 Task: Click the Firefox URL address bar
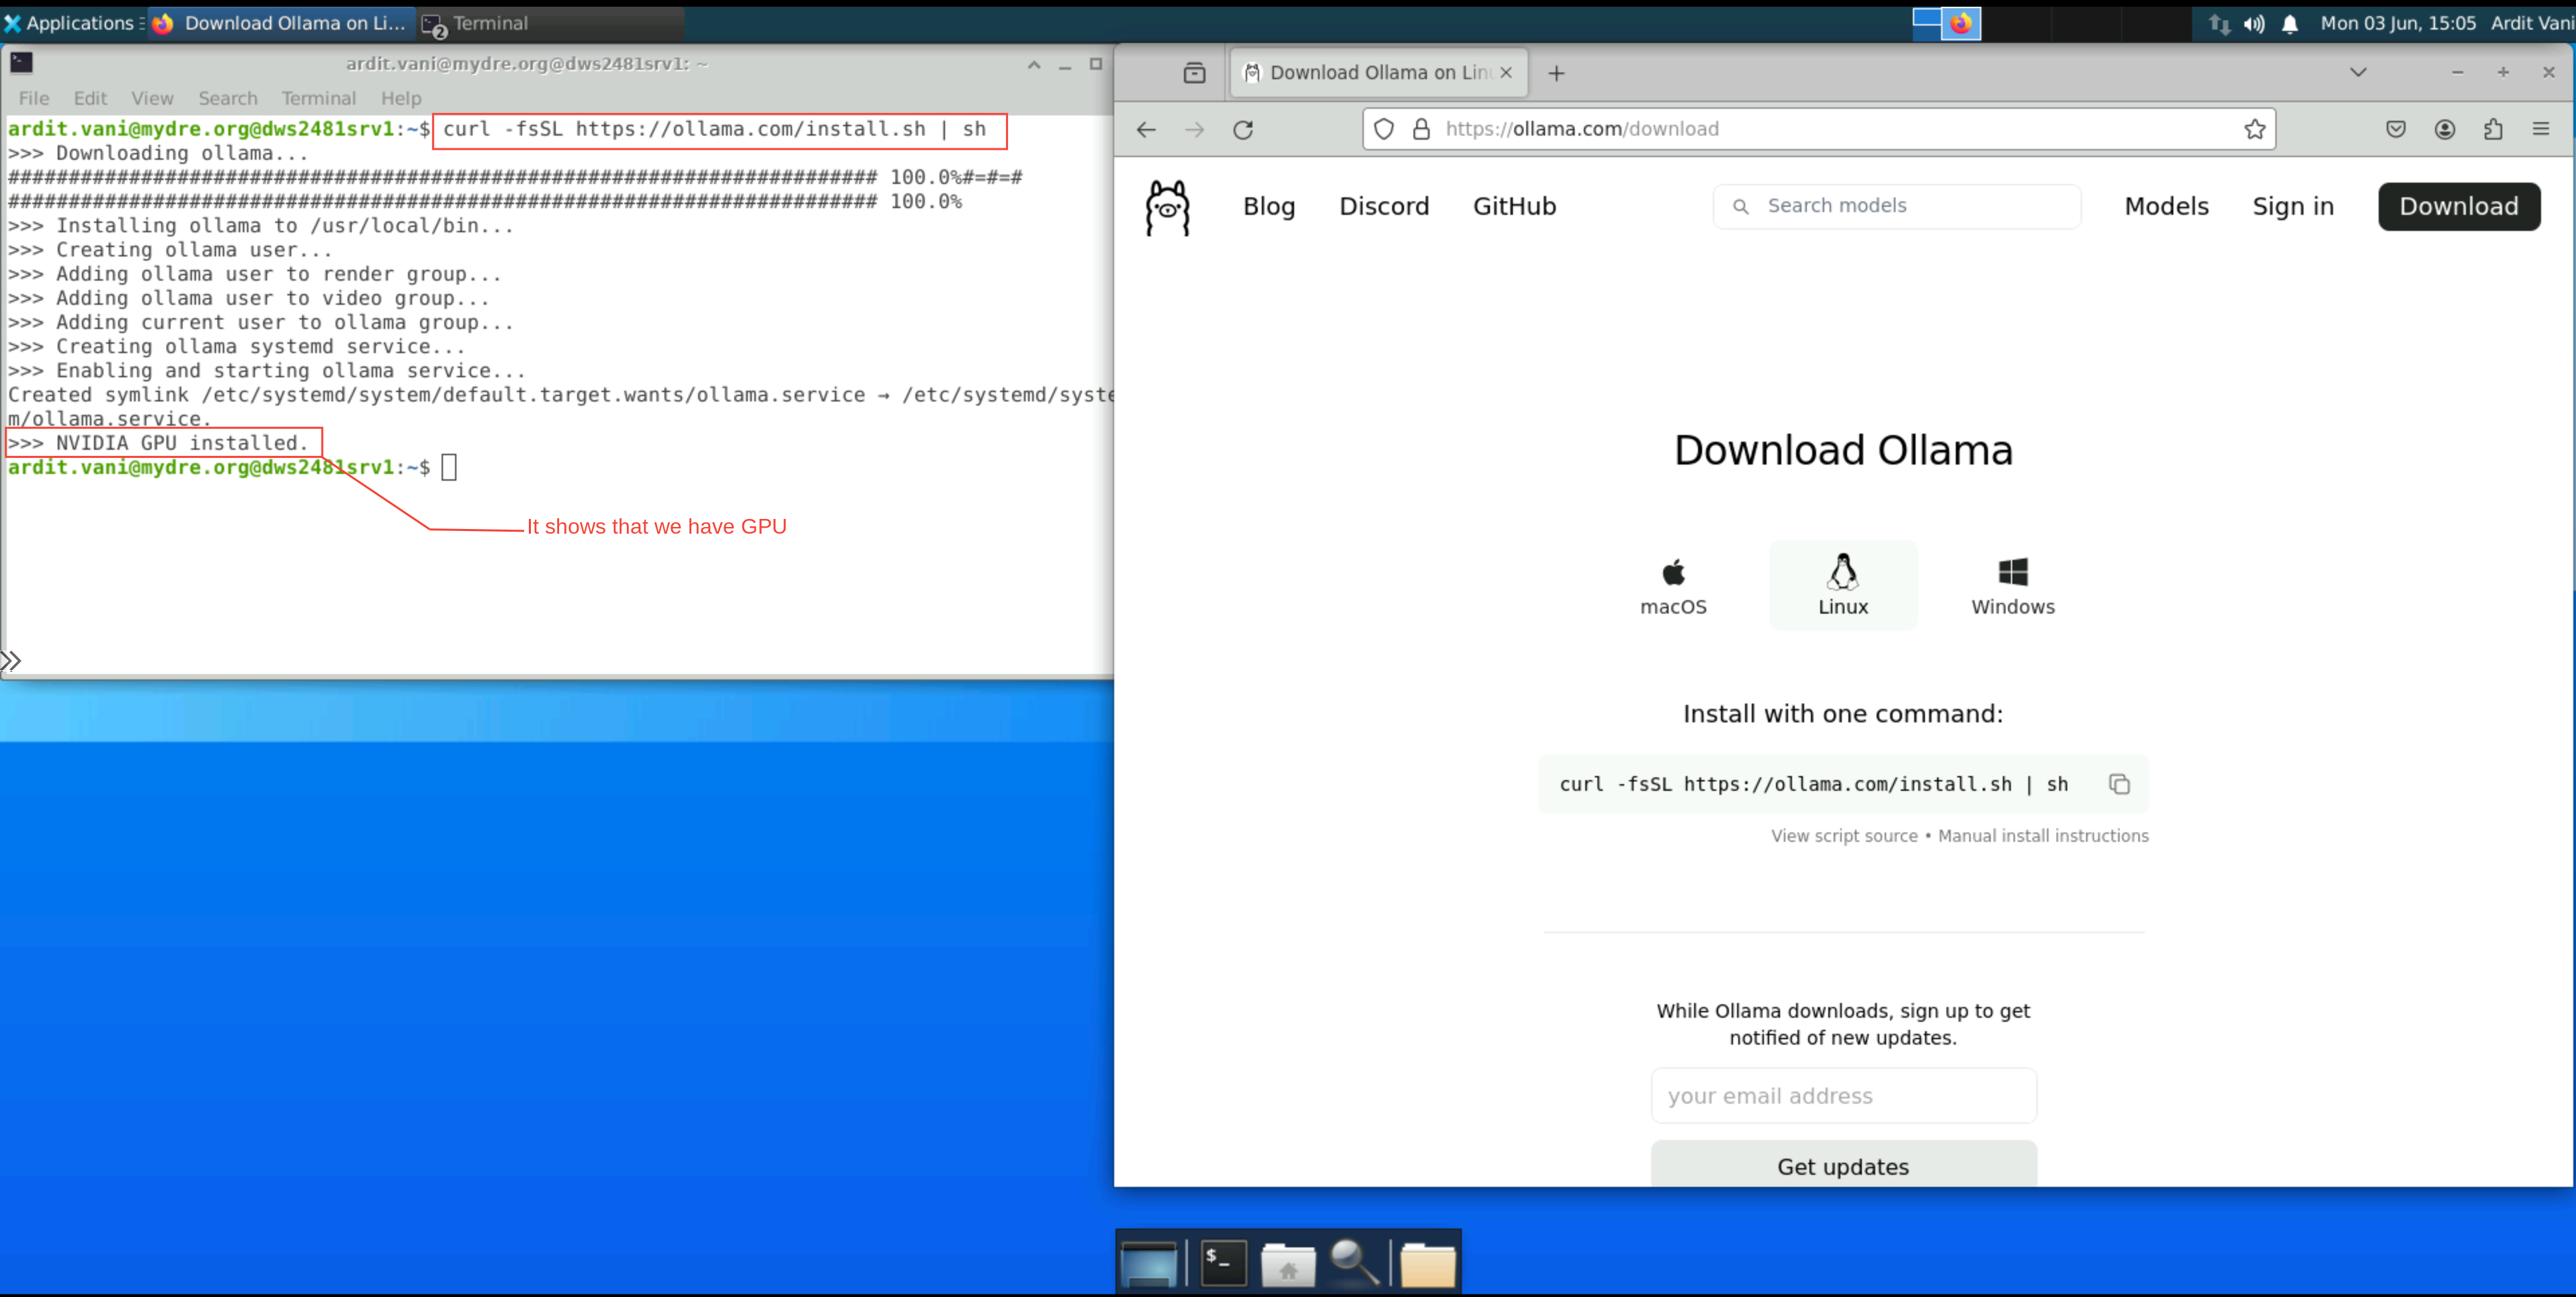pos(1818,129)
